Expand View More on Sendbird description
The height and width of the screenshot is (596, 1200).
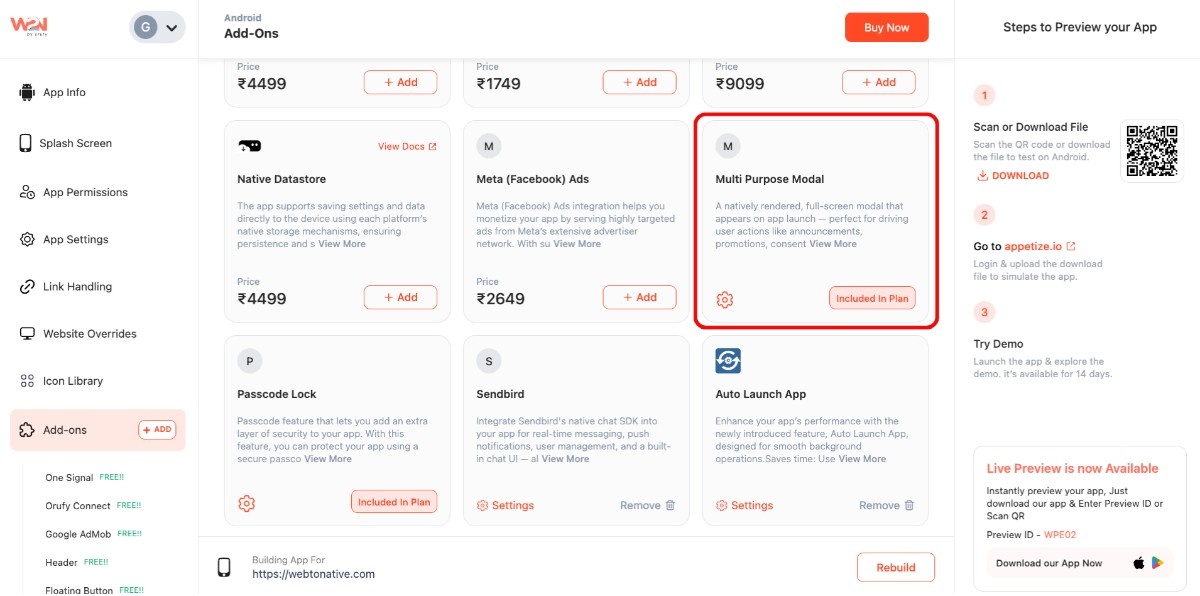[565, 459]
